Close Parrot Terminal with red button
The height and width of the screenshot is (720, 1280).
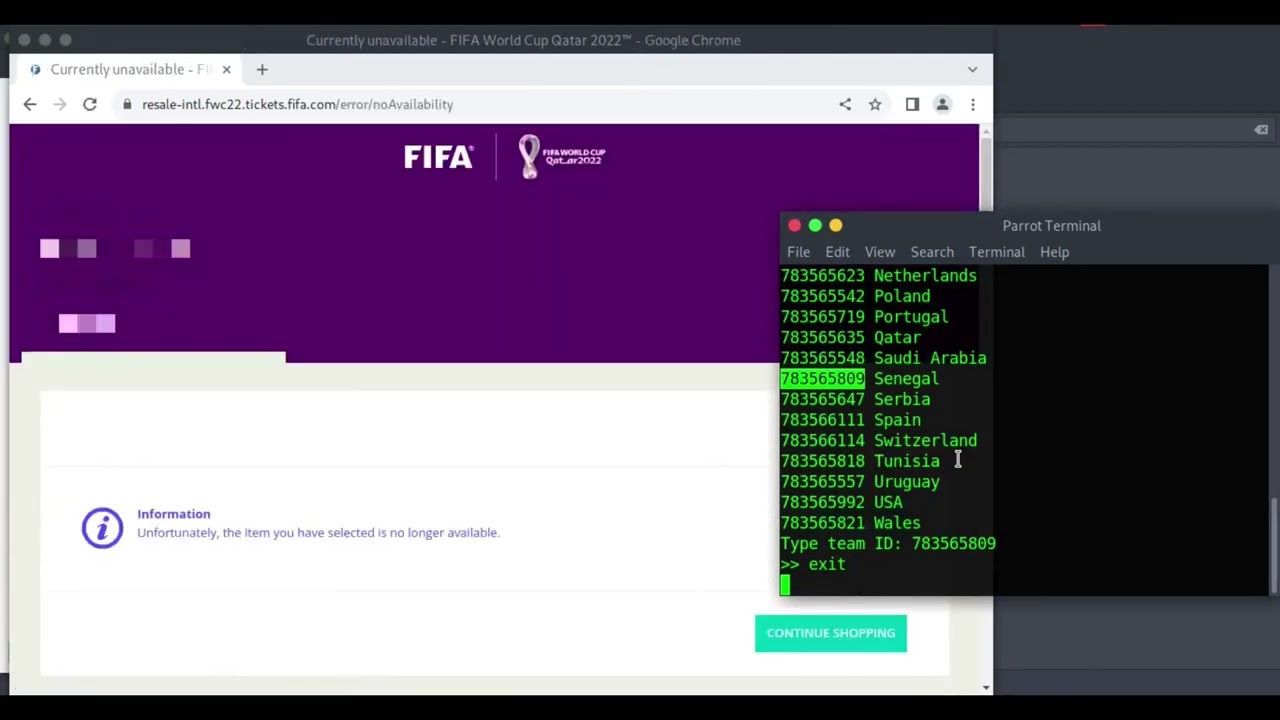tap(794, 225)
